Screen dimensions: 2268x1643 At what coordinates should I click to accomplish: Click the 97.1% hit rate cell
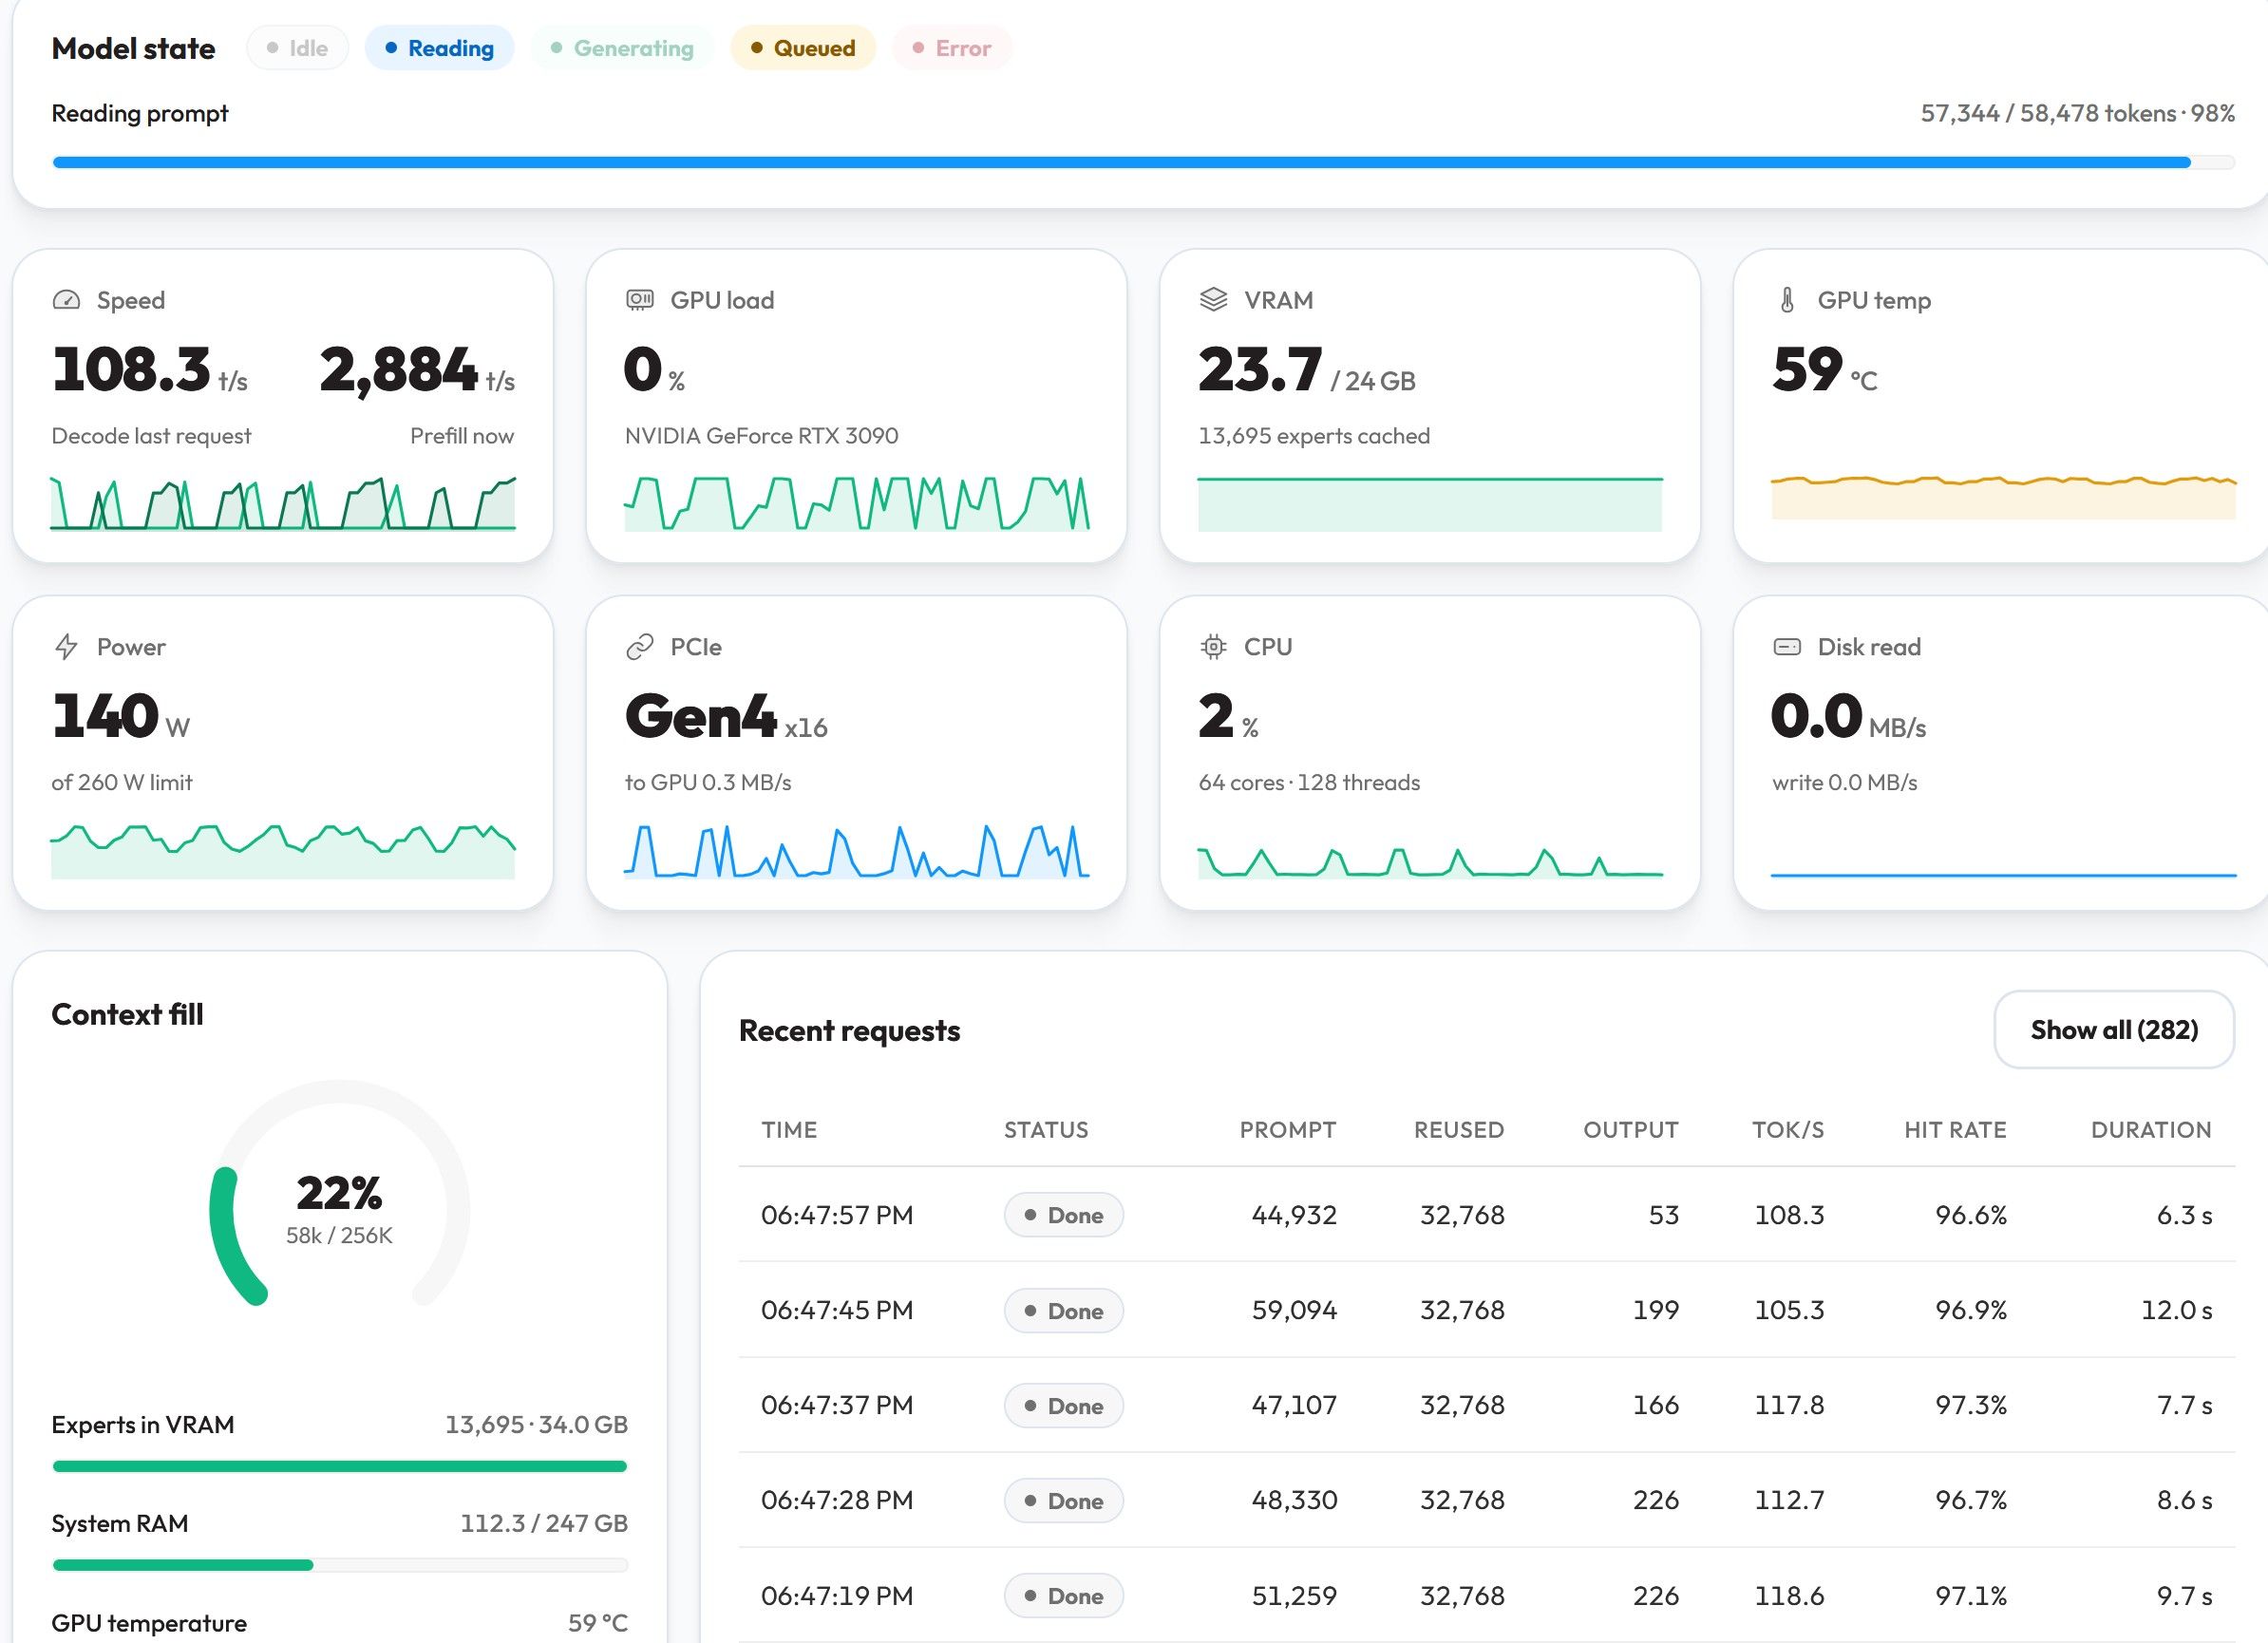tap(1970, 1596)
